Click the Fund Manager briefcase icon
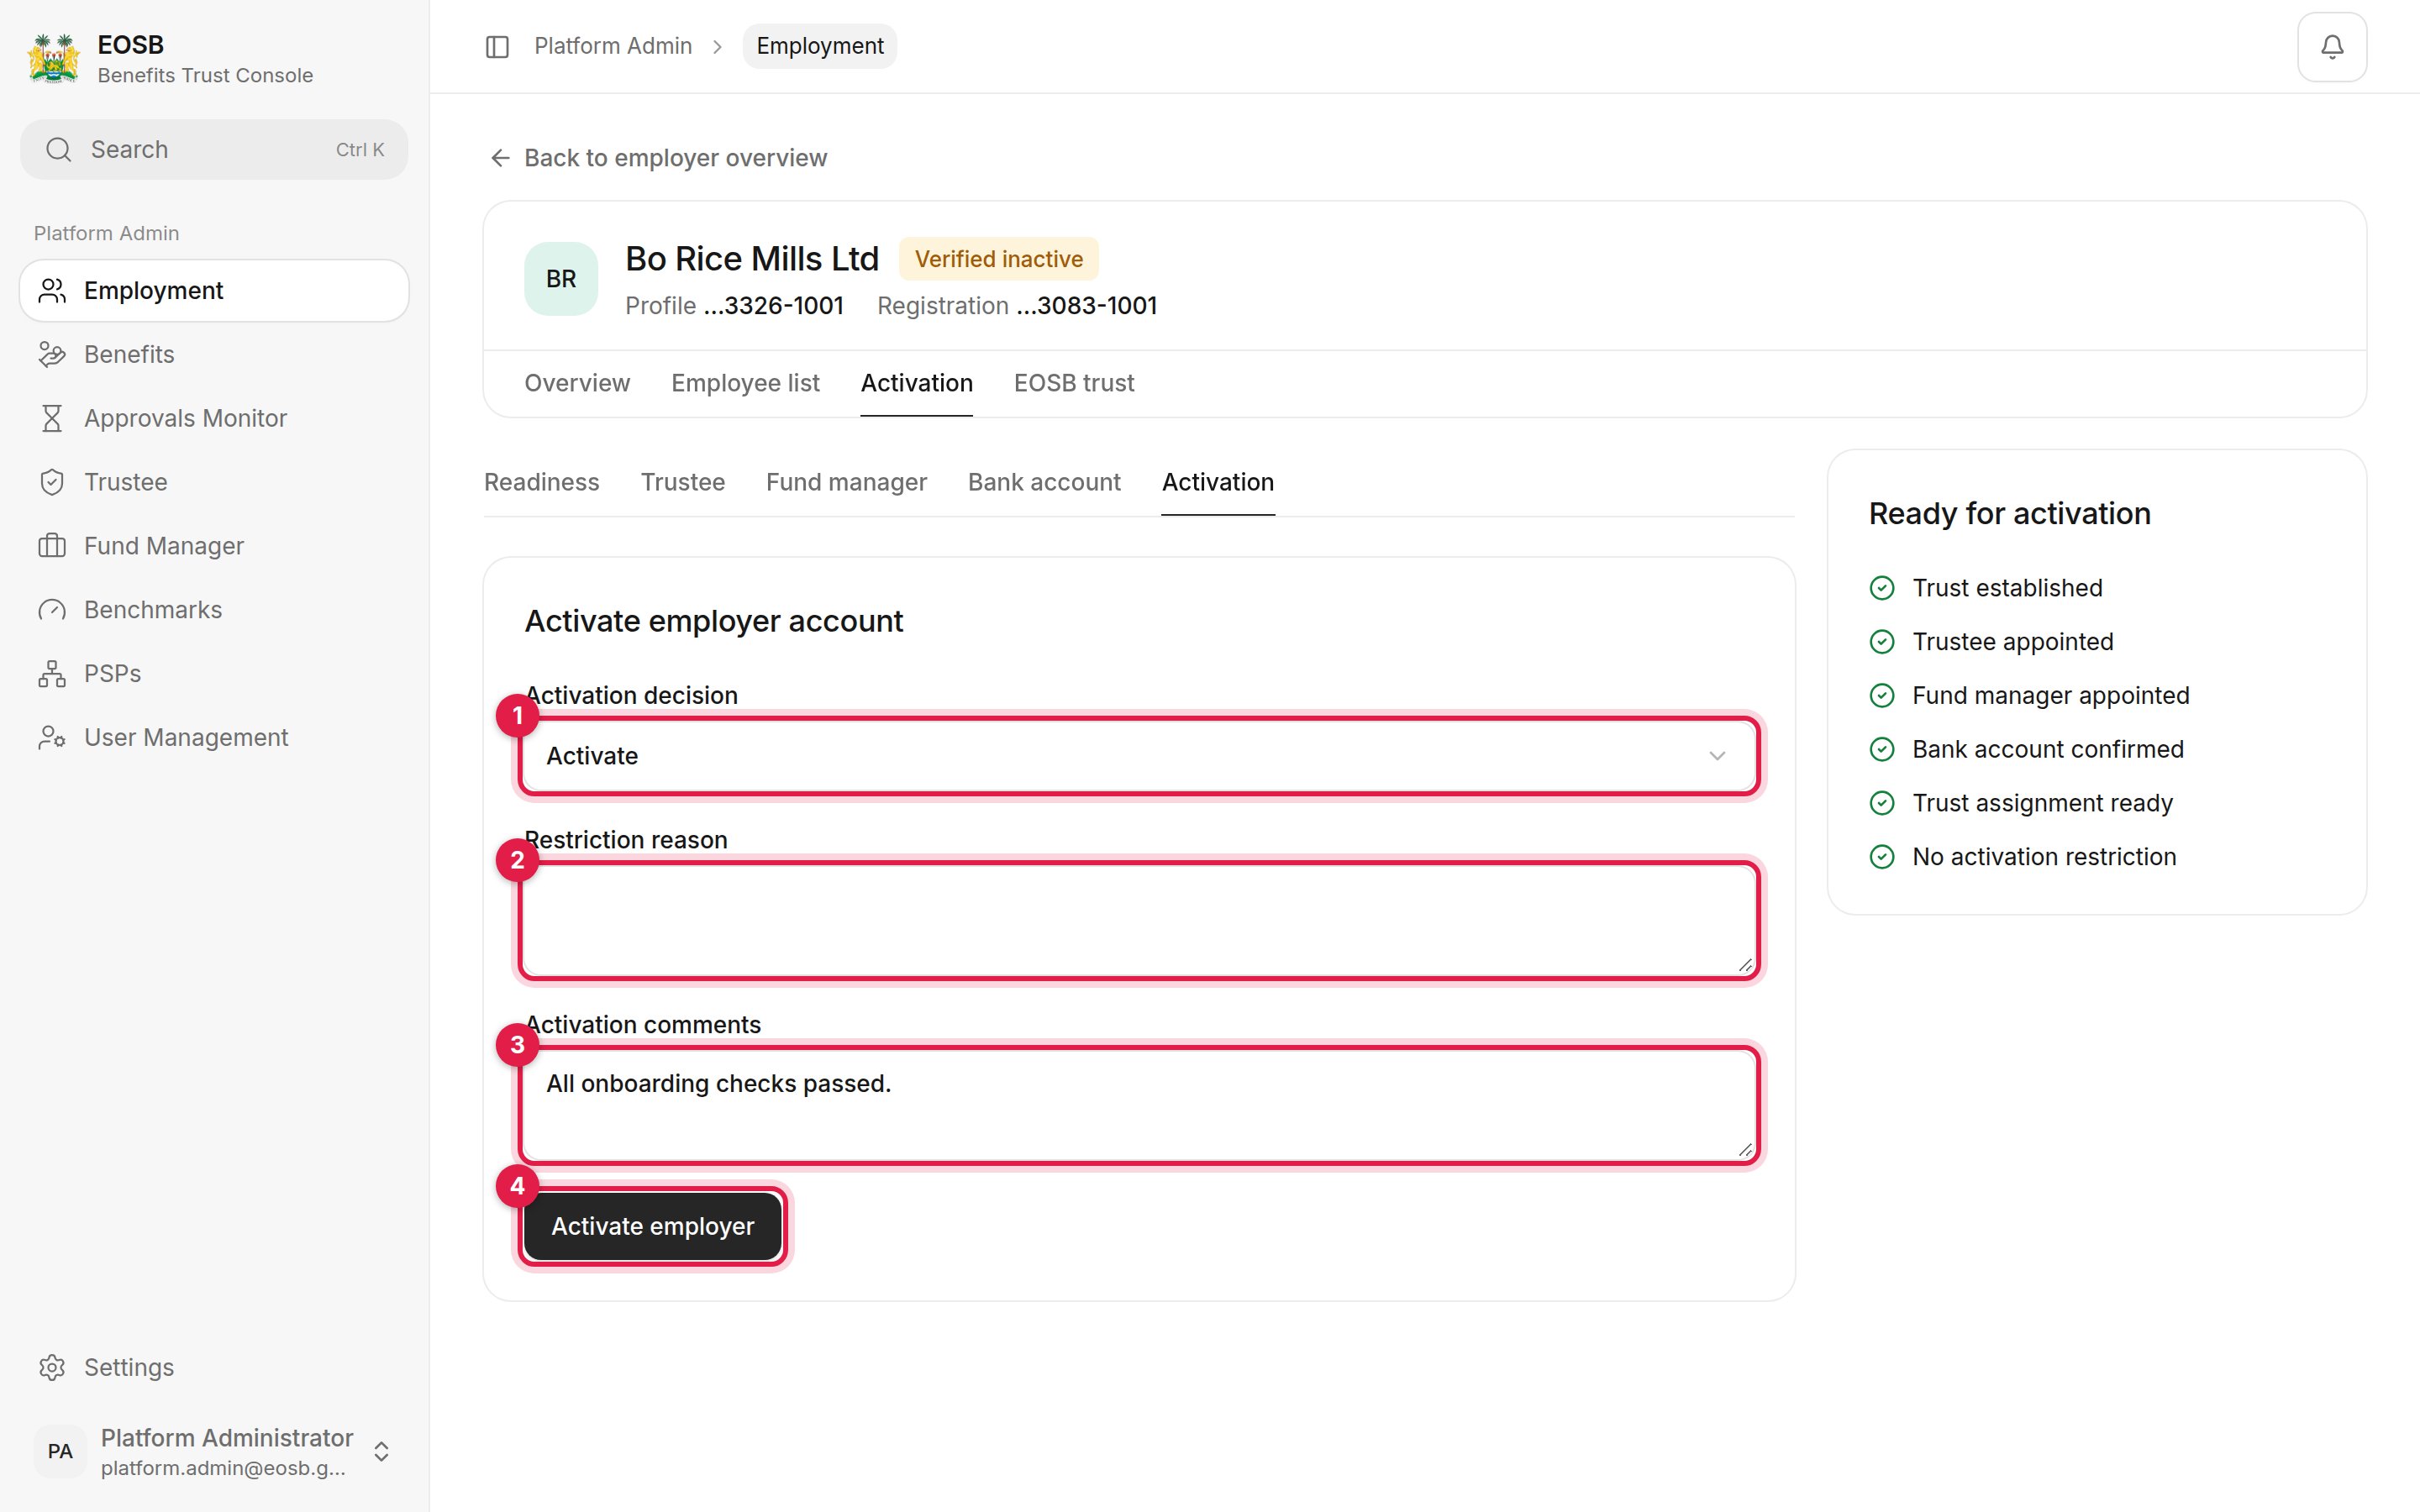 [52, 546]
